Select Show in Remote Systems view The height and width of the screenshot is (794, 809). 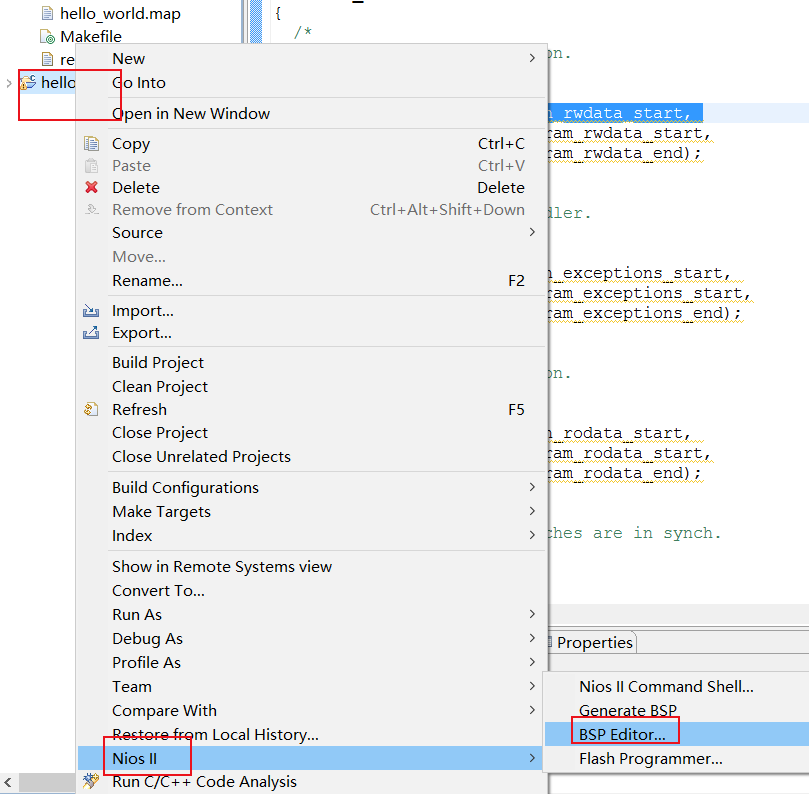point(312,566)
